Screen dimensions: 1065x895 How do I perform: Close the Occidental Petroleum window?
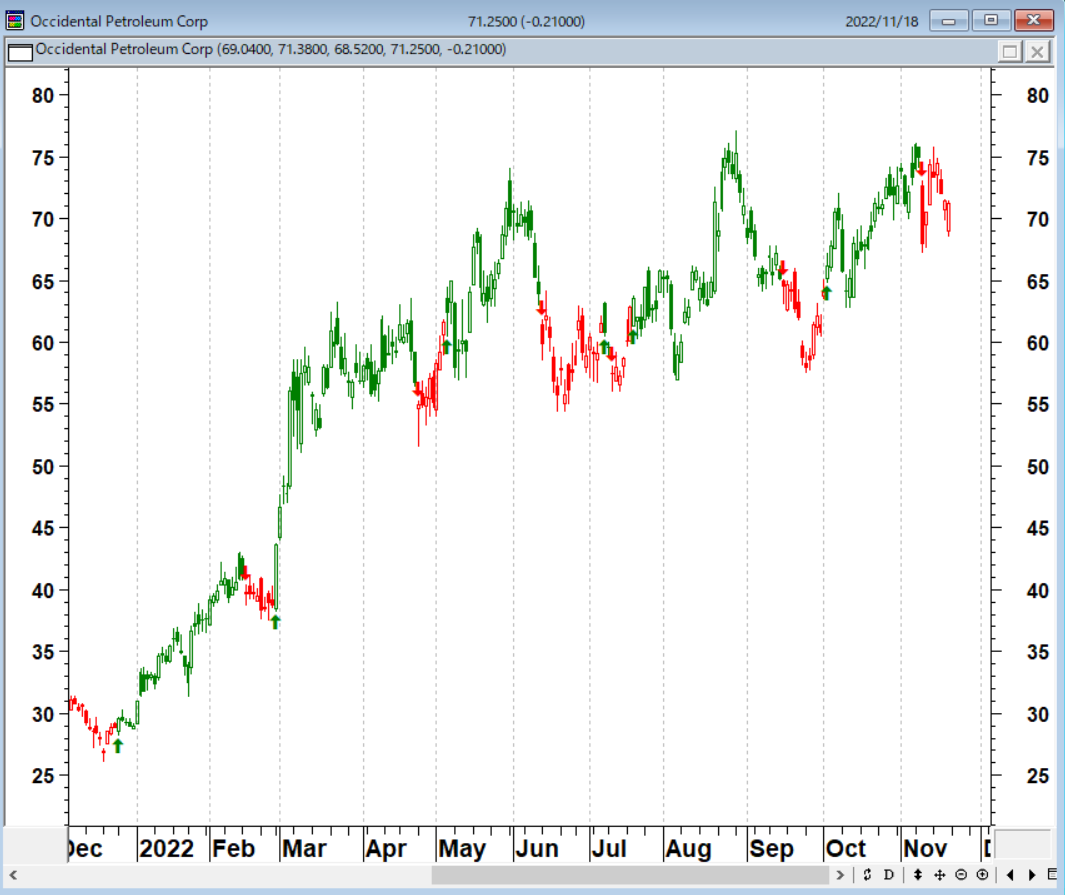click(1034, 20)
